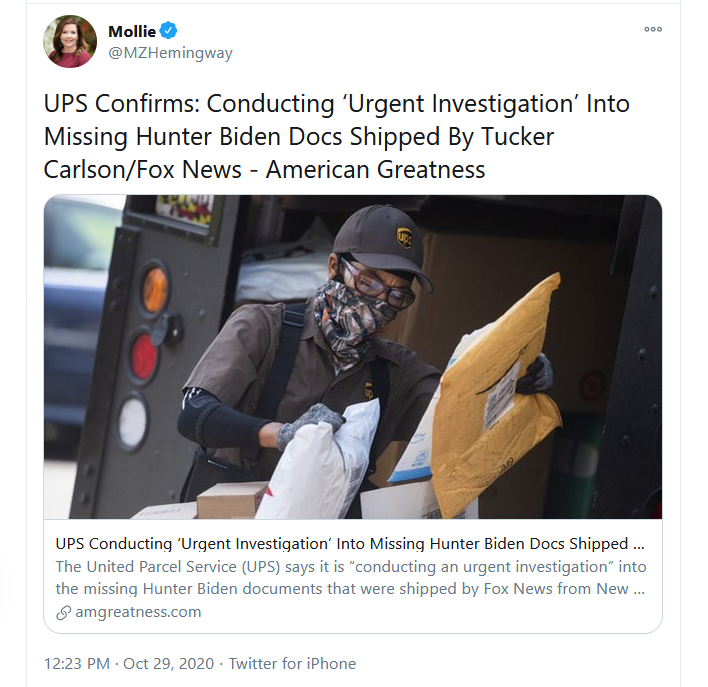The width and height of the screenshot is (708, 687).
Task: Click the blue verified badge
Action: (168, 31)
